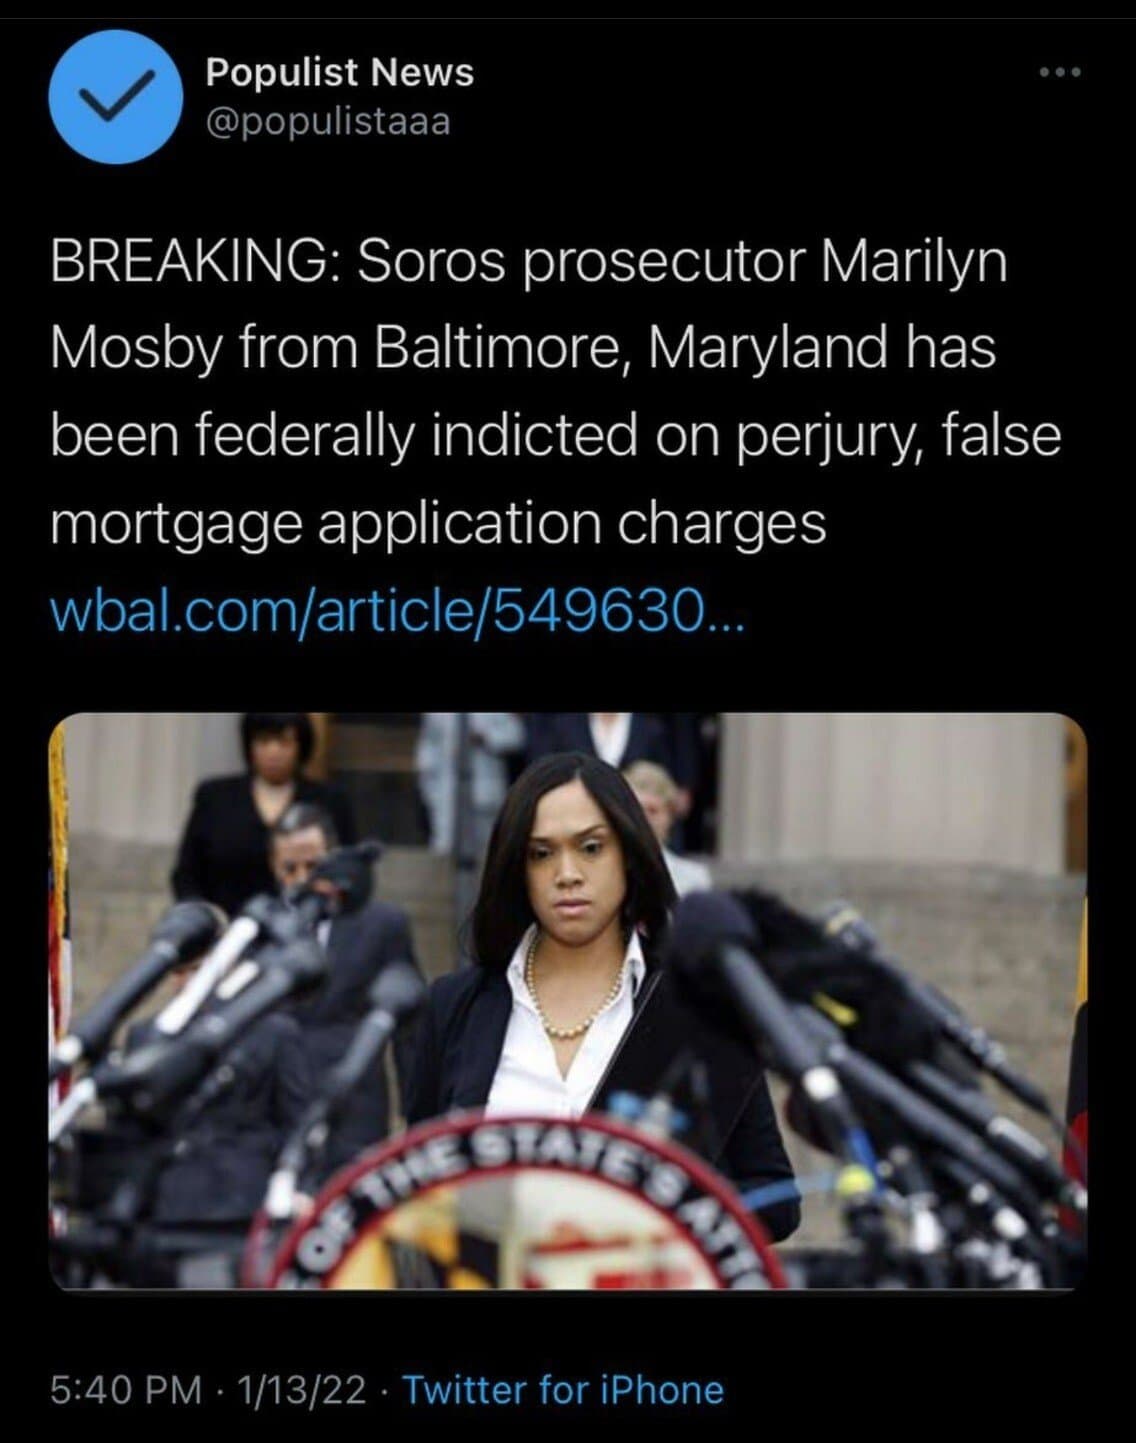Viewport: 1136px width, 1443px height.
Task: Expand the attached press conference photo
Action: [567, 1001]
